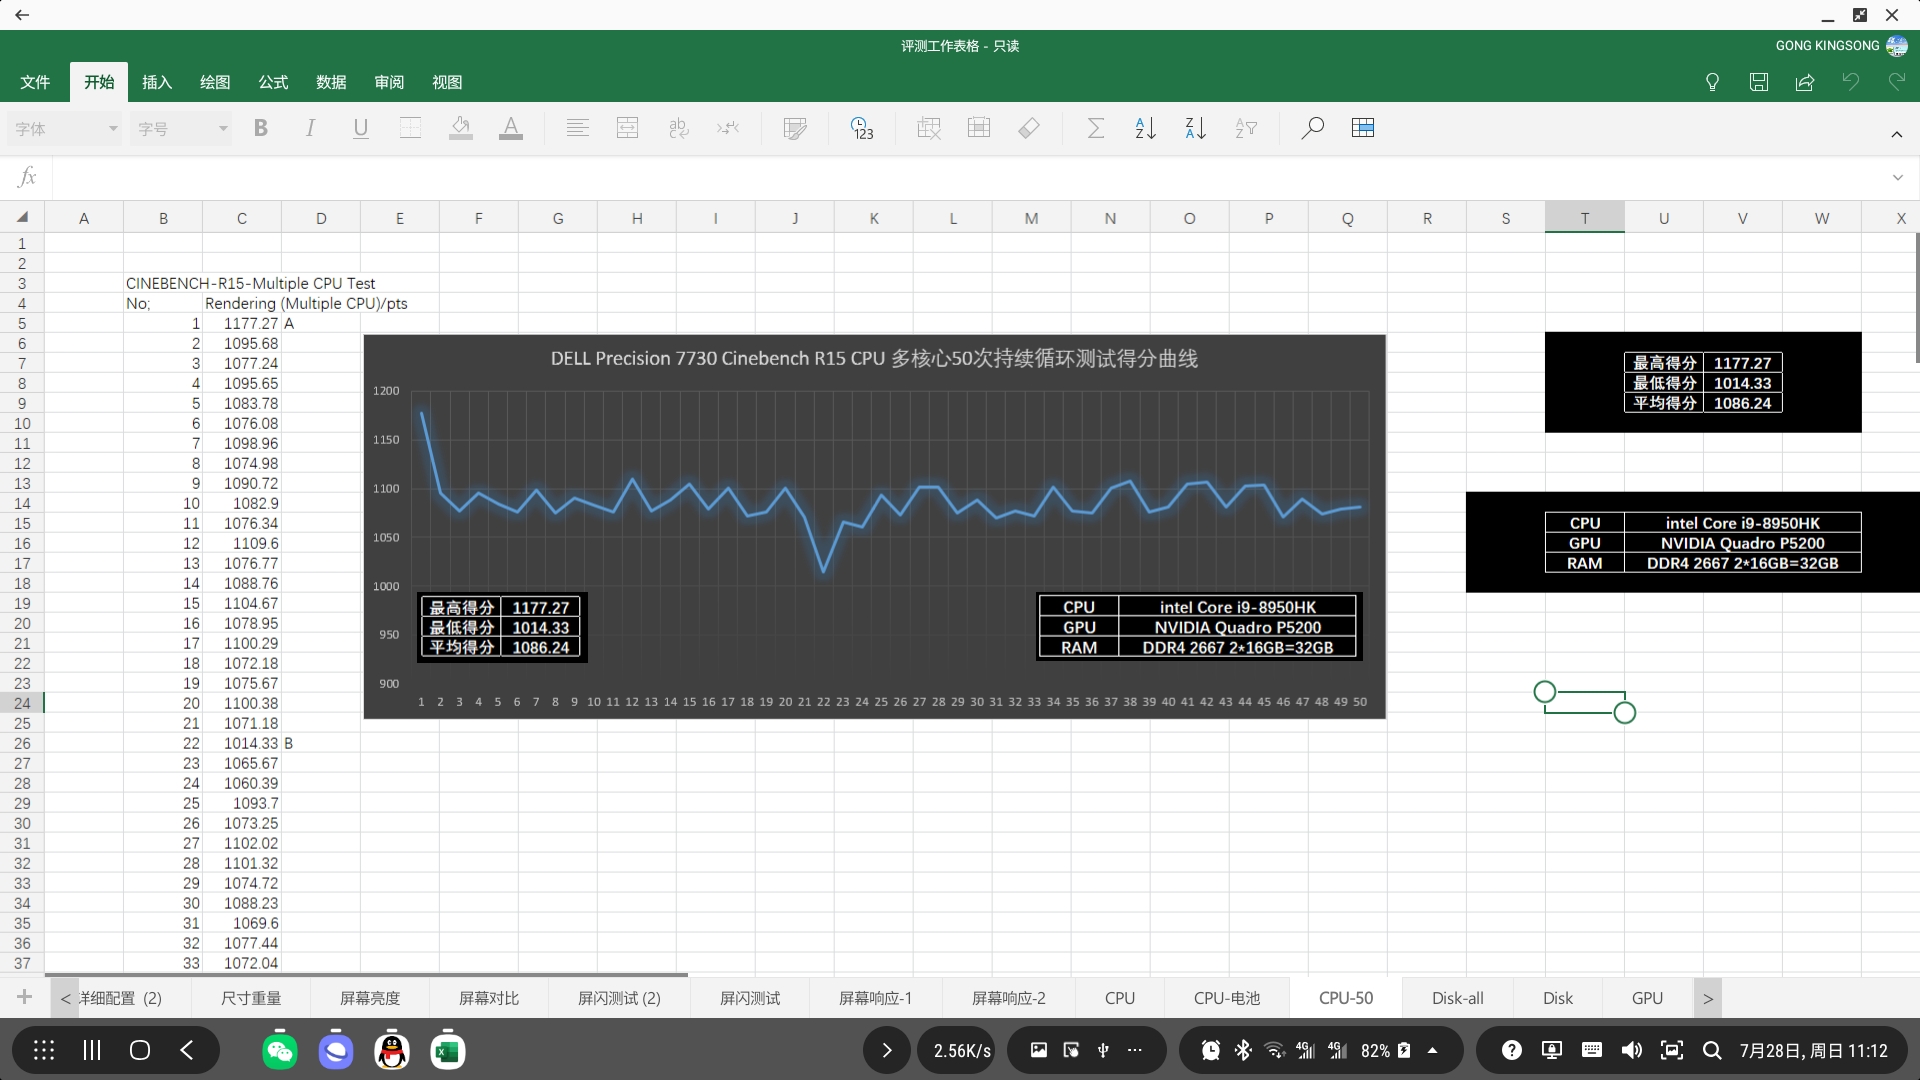
Task: Sort ascending A to Z
Action: [1146, 128]
